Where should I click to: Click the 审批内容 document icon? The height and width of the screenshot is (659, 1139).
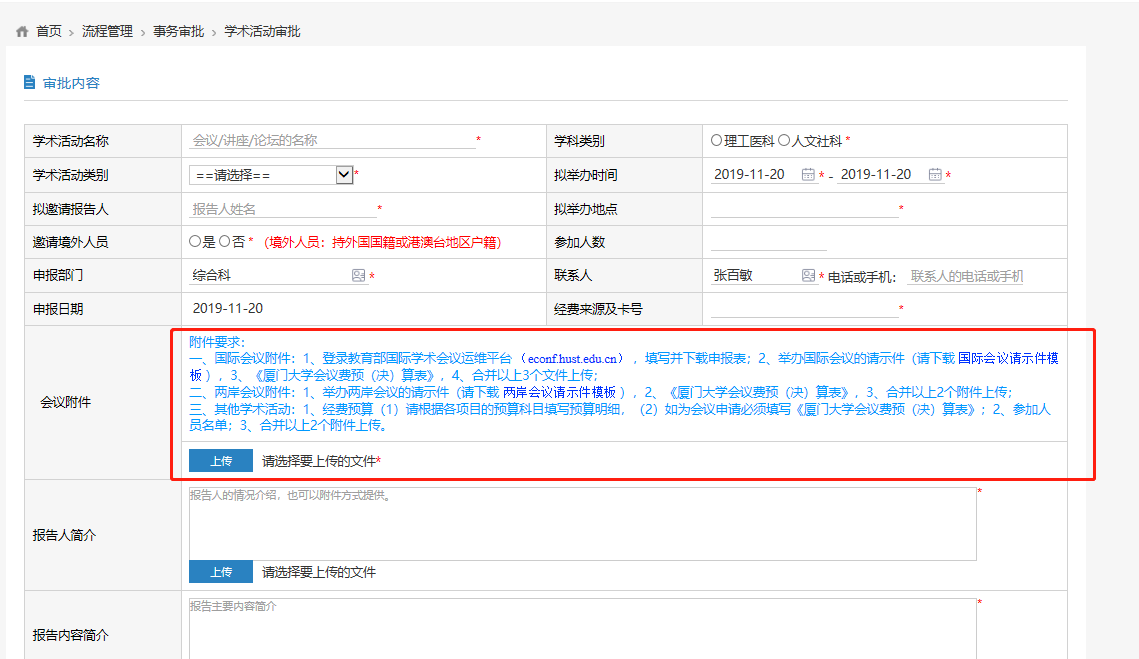[x=30, y=82]
